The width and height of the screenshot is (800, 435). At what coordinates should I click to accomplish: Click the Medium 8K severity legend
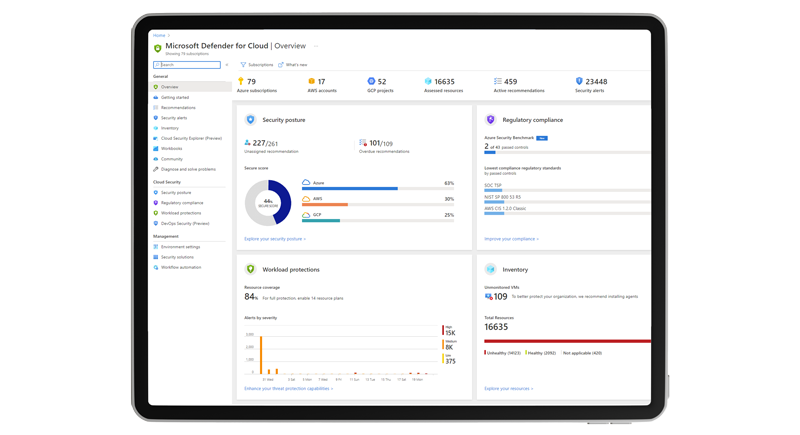449,345
